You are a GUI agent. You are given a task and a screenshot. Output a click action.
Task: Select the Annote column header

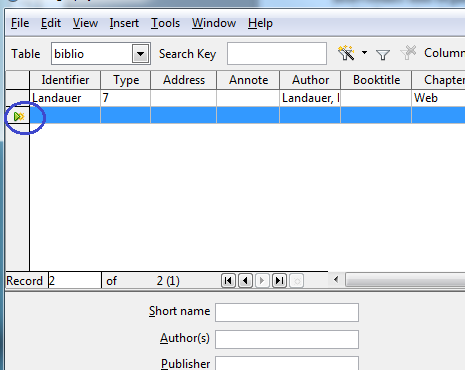248,80
